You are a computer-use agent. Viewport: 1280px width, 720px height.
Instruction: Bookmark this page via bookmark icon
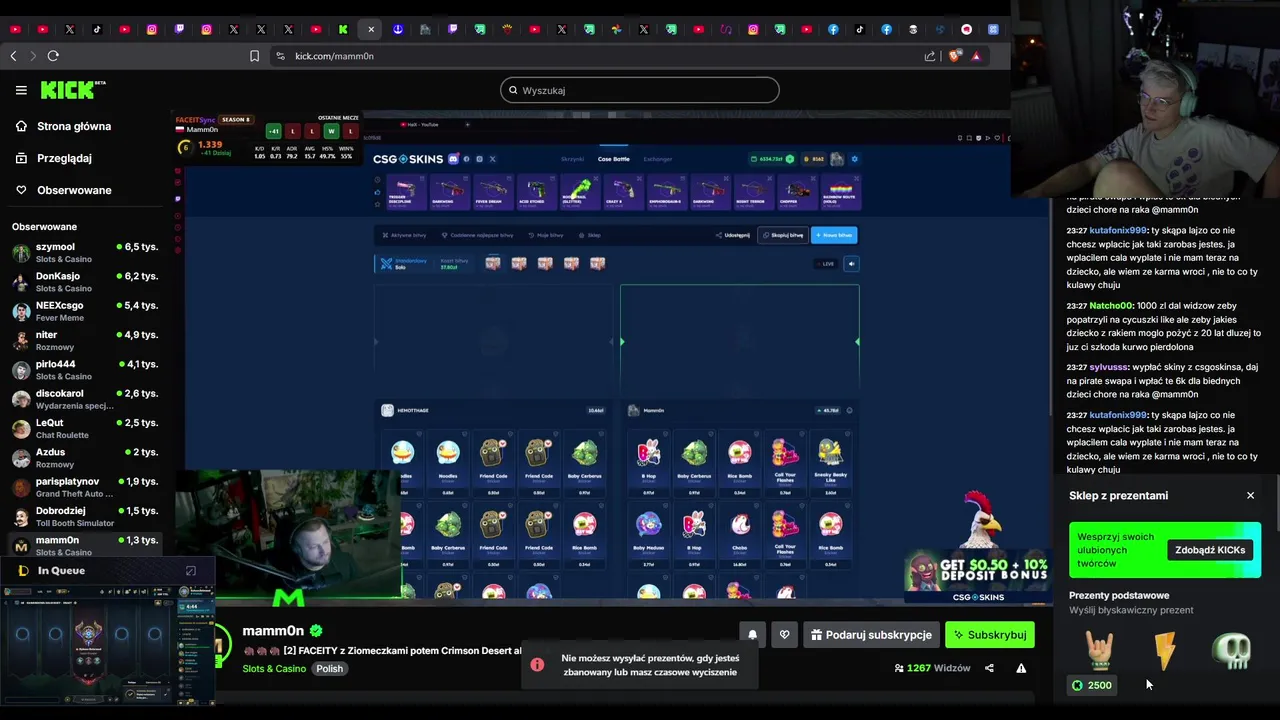click(254, 56)
